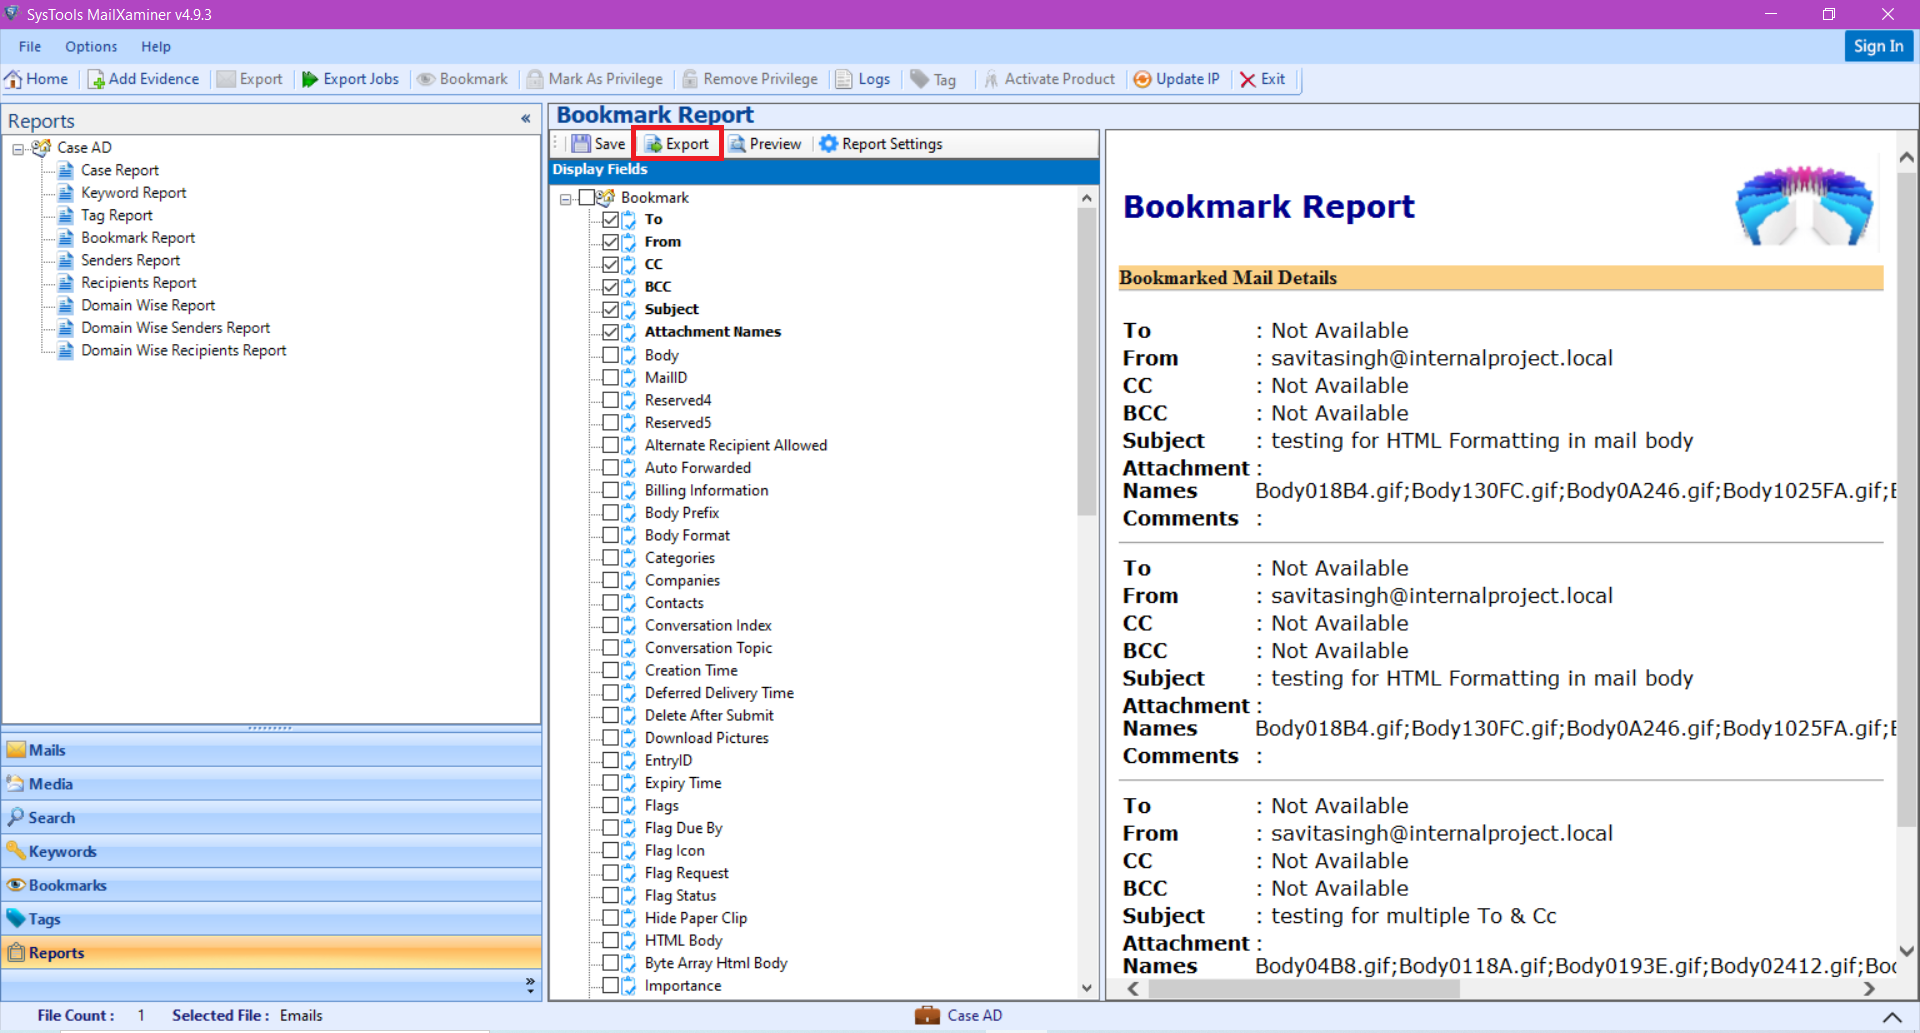The image size is (1920, 1033).
Task: Open the Keywords navigation panel
Action: pyautogui.click(x=272, y=852)
